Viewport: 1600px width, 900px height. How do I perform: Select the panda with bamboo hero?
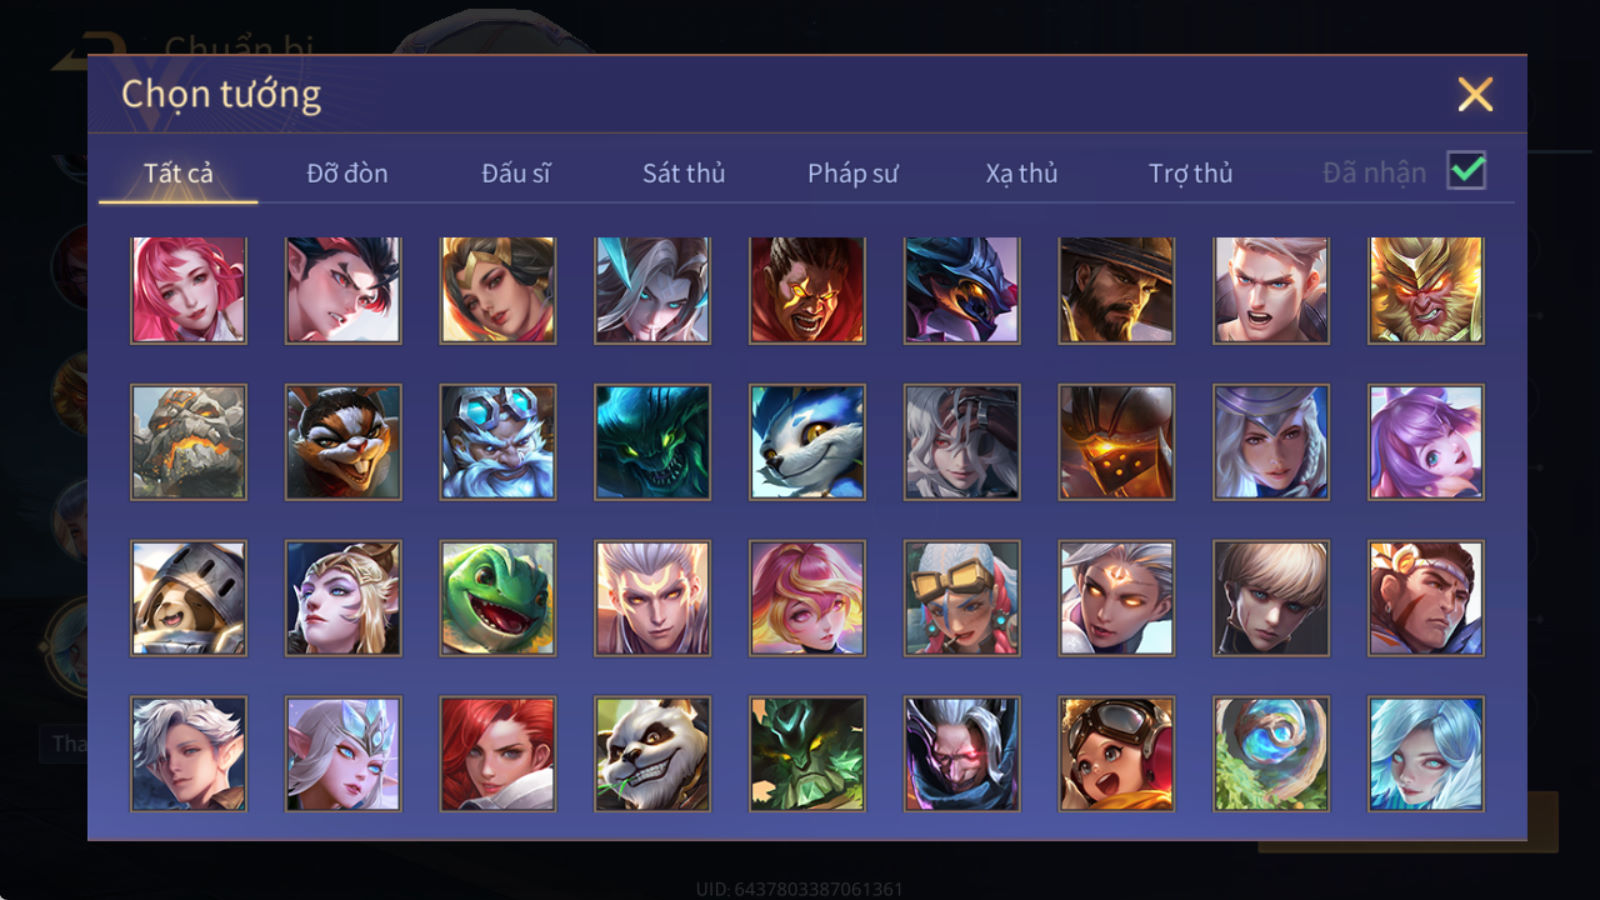click(652, 753)
